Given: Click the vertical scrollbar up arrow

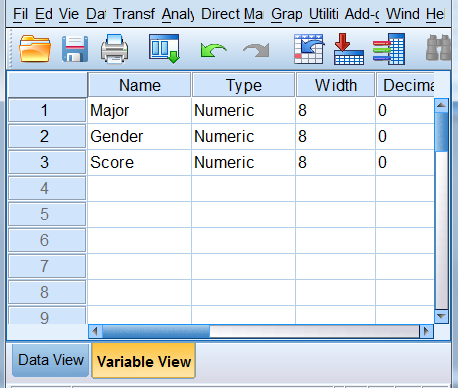Looking at the screenshot, I should (x=441, y=105).
